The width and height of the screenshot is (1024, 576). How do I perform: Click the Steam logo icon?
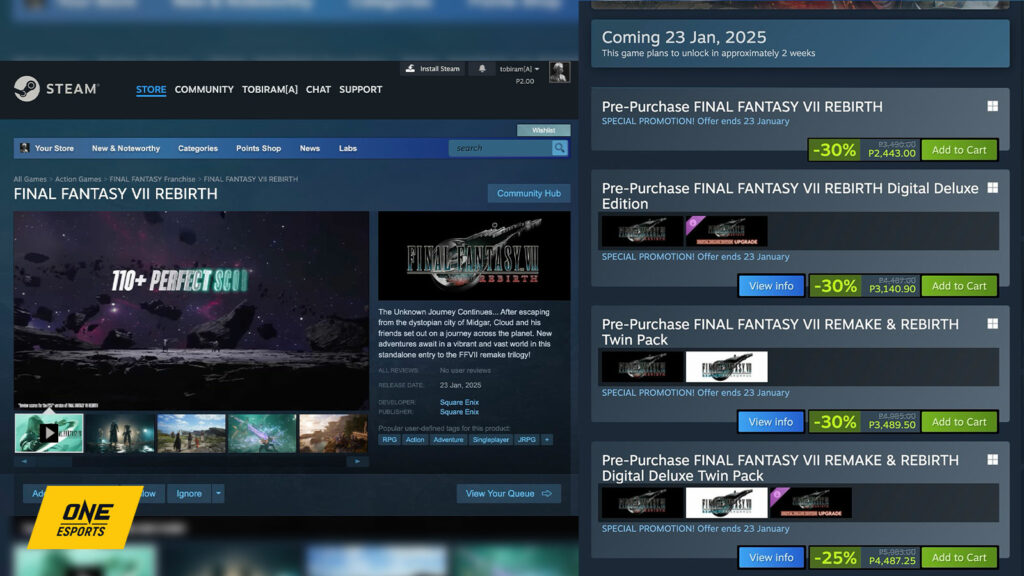pos(27,89)
